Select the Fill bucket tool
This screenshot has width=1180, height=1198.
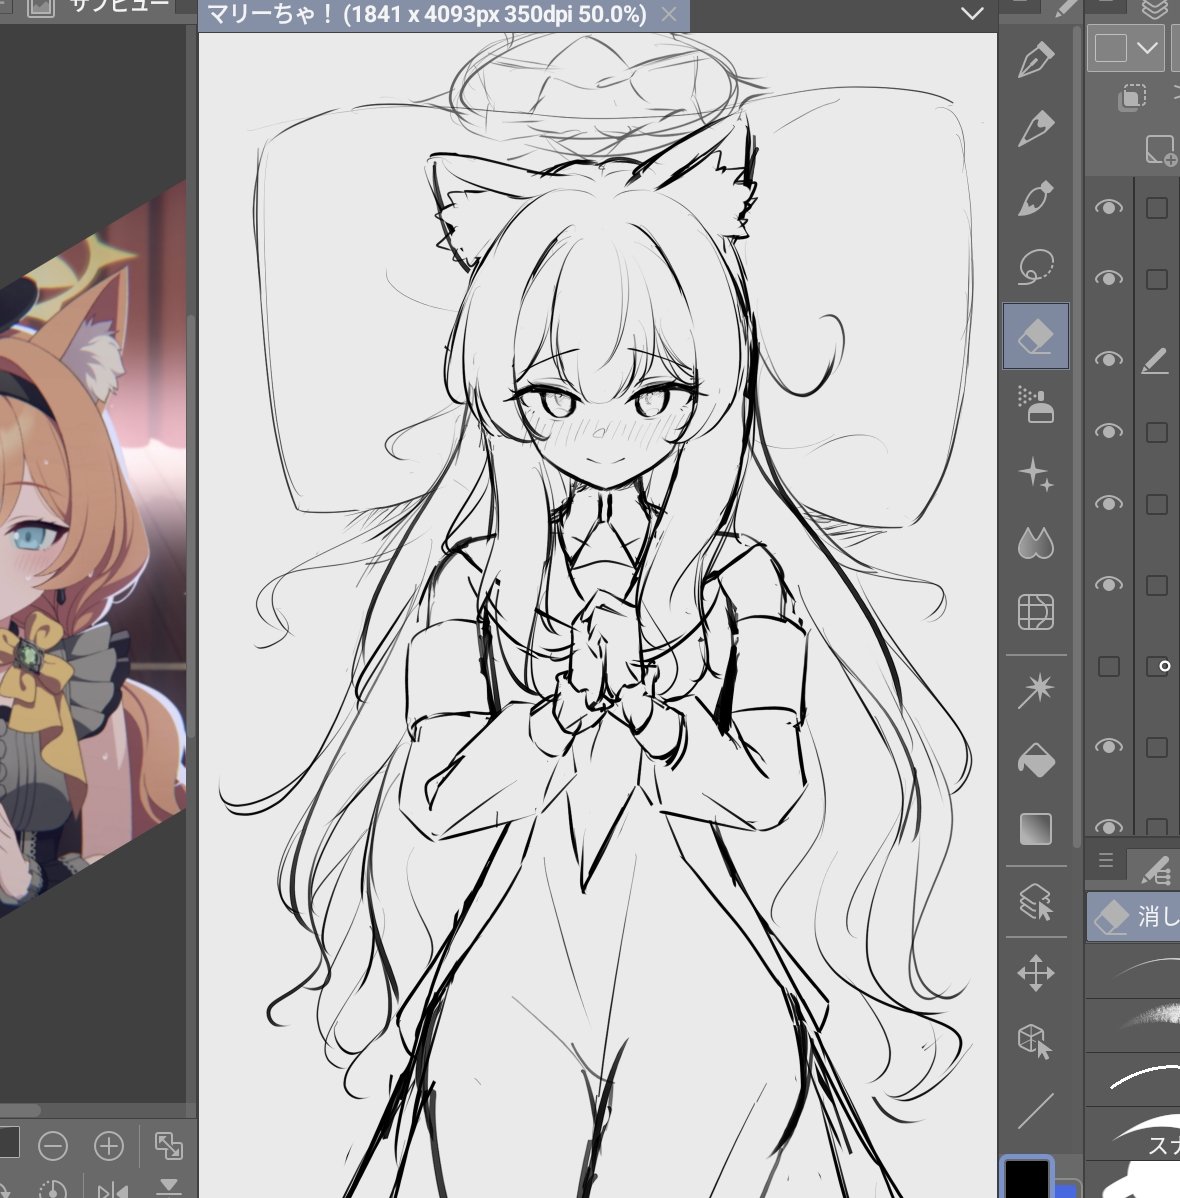(x=1036, y=760)
